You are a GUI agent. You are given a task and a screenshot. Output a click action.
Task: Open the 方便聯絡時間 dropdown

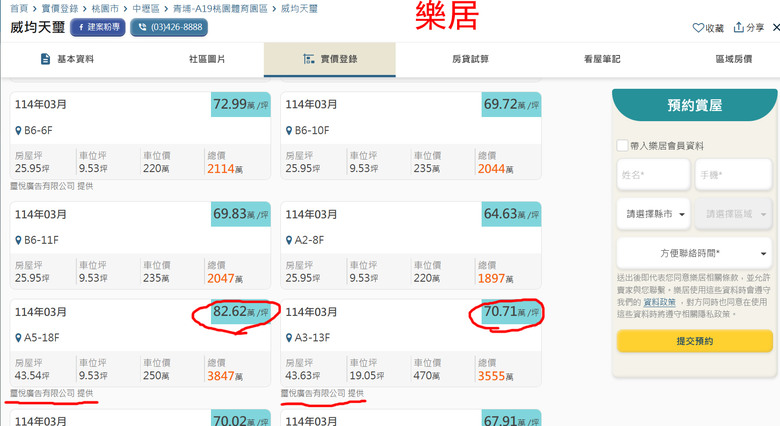pyautogui.click(x=694, y=253)
